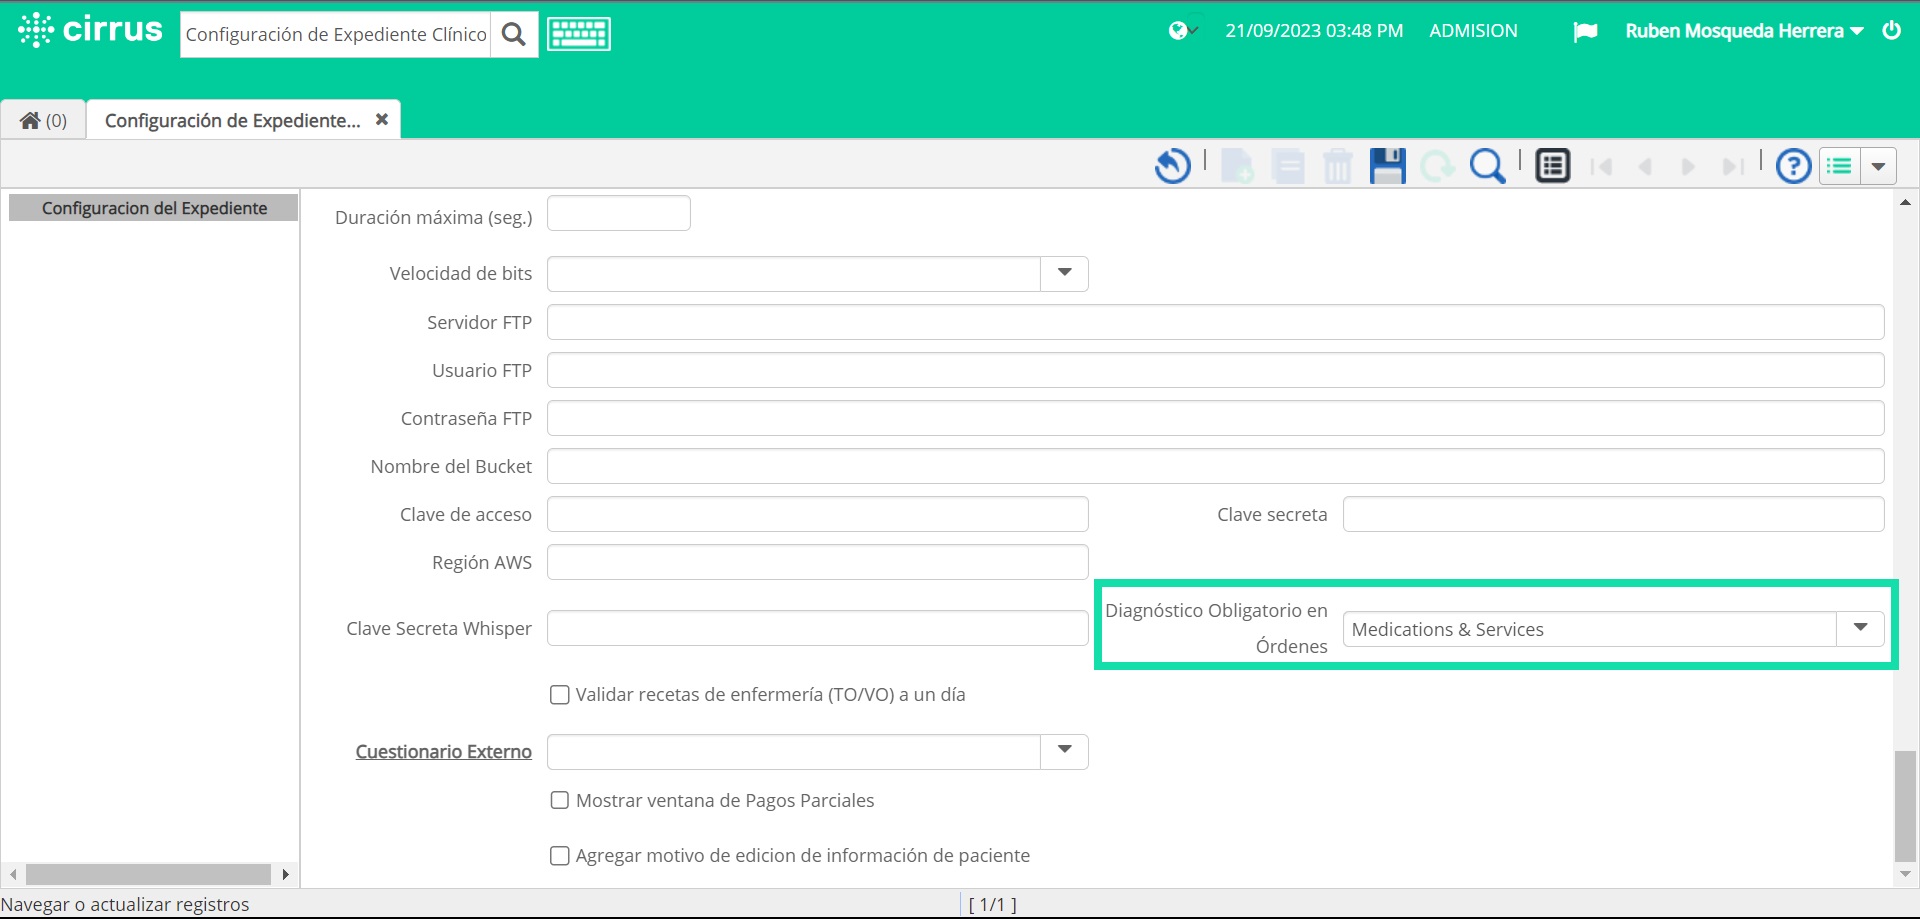The image size is (1920, 919).
Task: Open the grid view icon in the toolbar
Action: coord(1552,165)
